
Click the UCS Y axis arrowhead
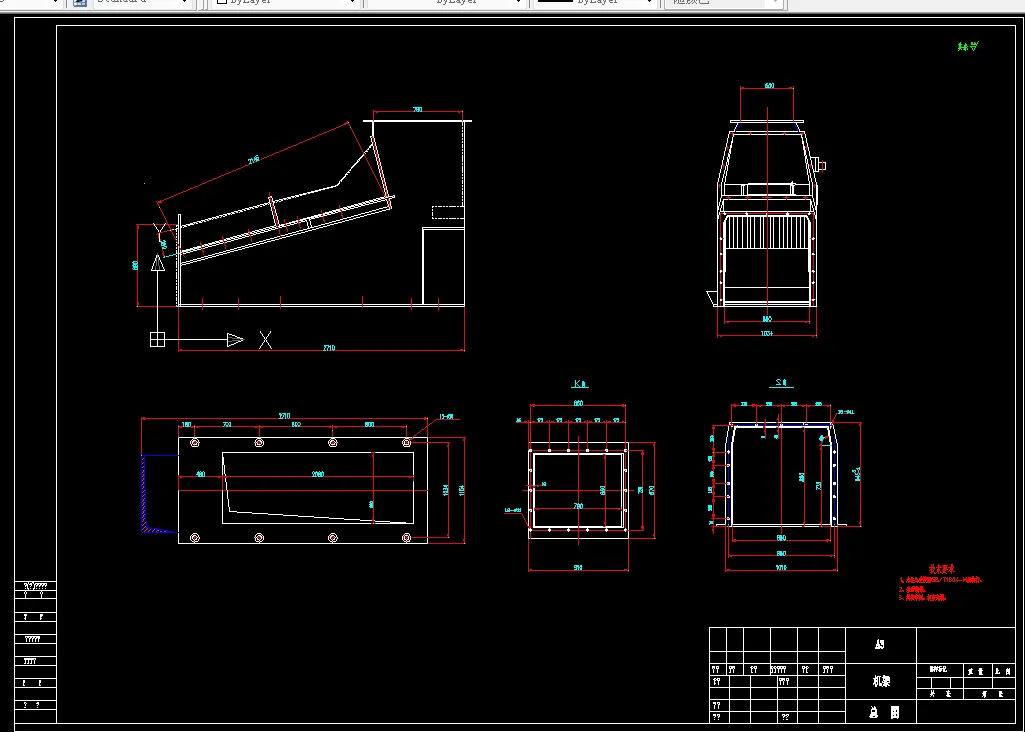coord(158,263)
